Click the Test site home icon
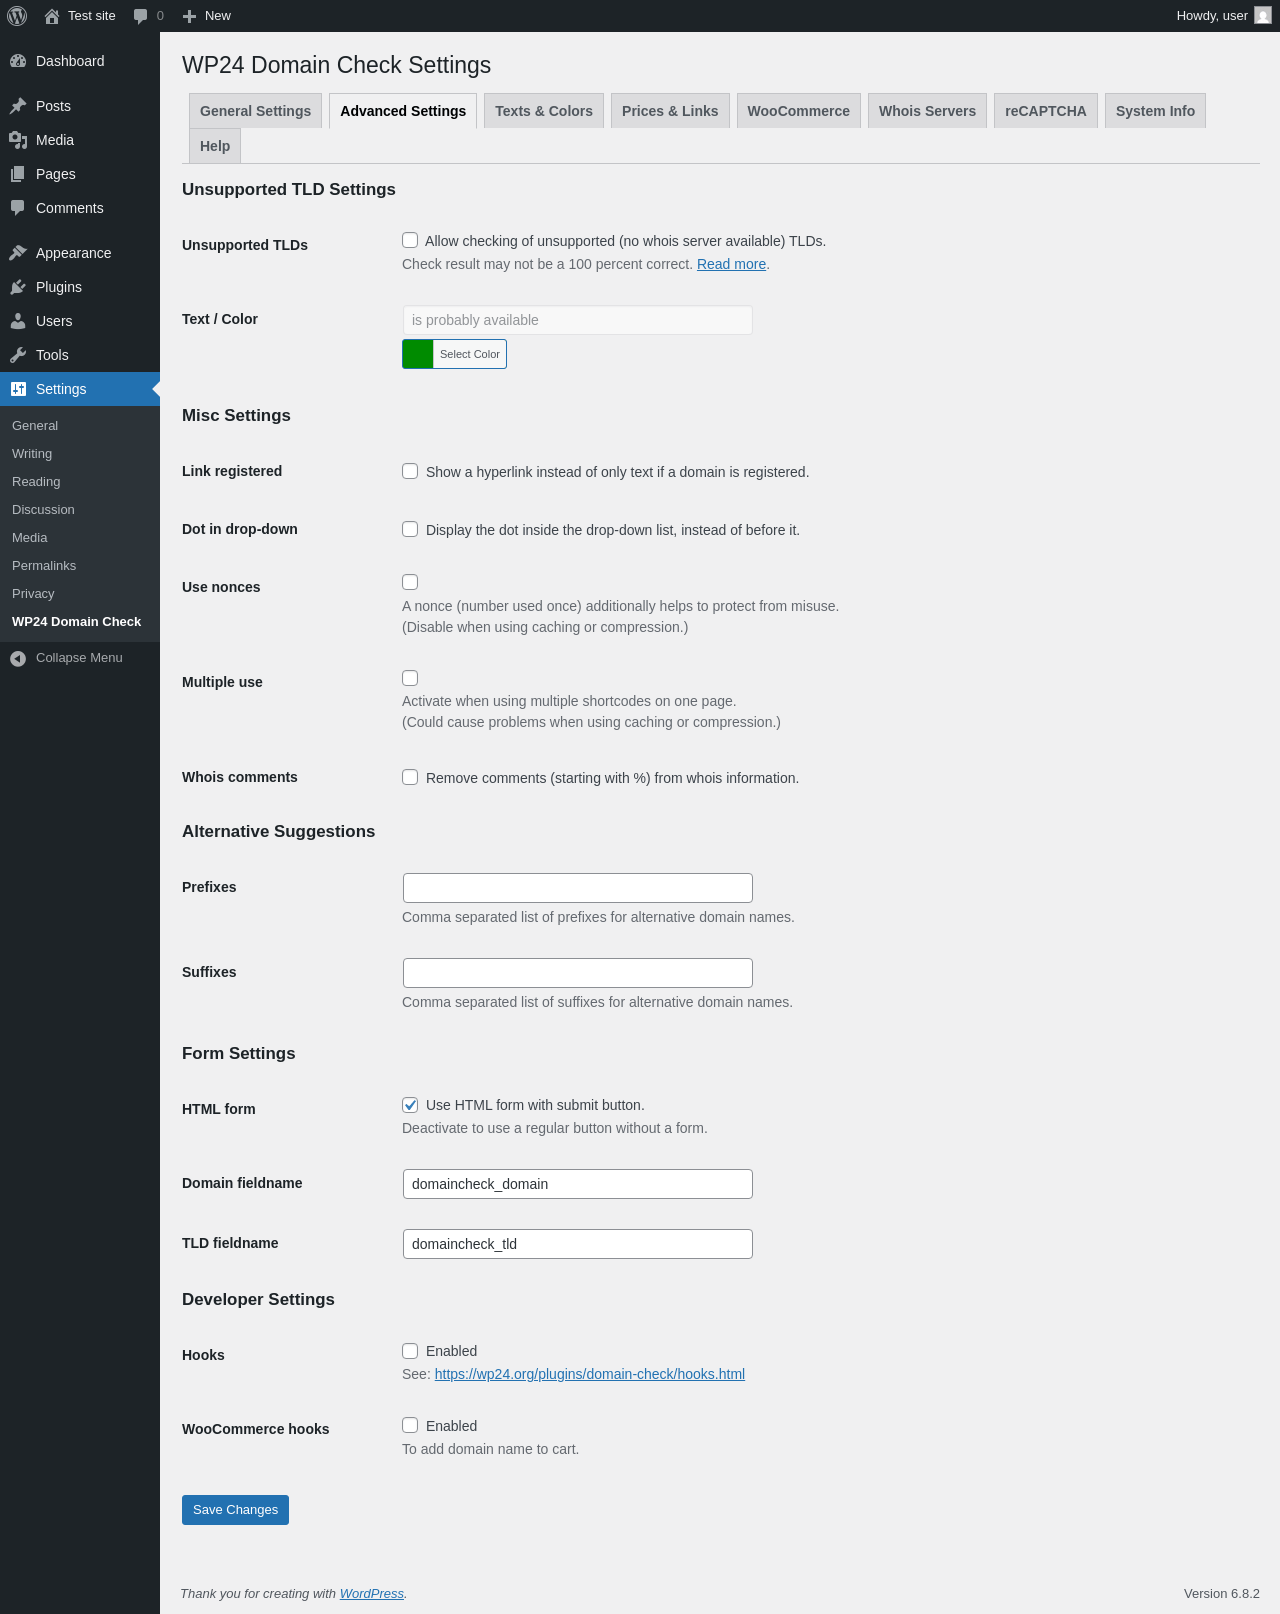1280x1614 pixels. (x=52, y=16)
